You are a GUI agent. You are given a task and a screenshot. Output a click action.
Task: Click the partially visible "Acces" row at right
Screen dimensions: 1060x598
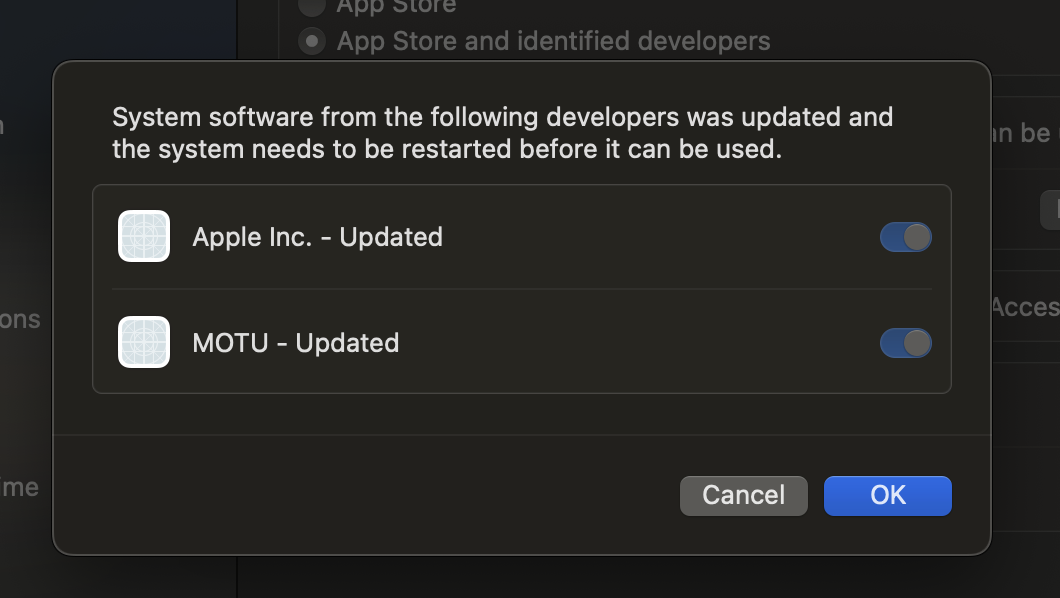1025,307
